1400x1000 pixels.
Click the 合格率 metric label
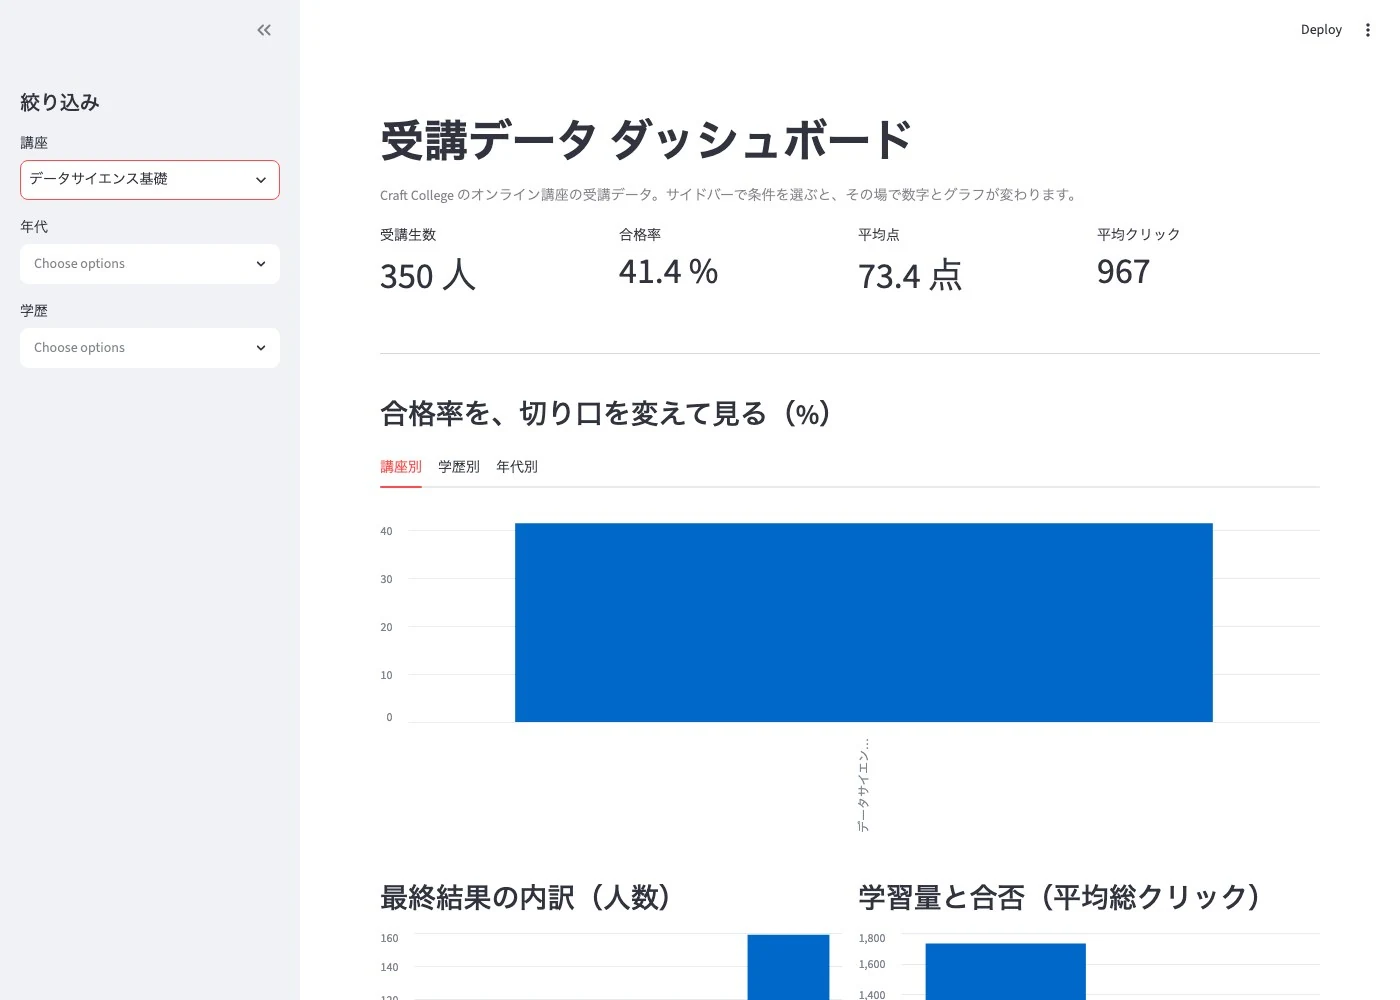tap(640, 235)
